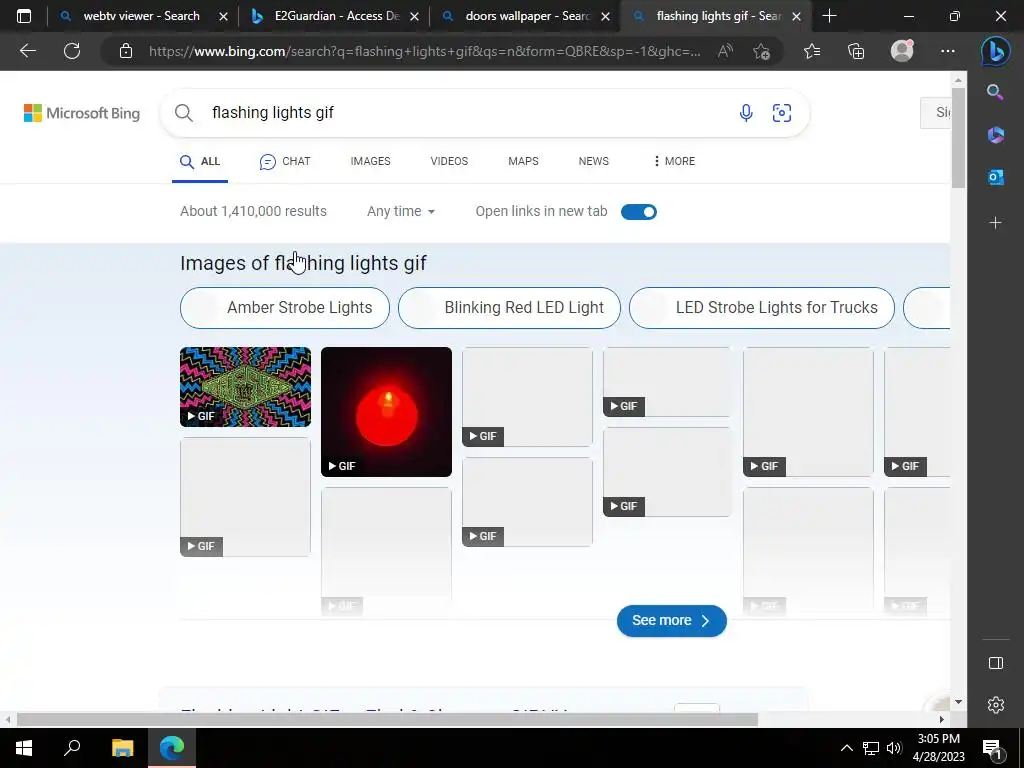Screen dimensions: 1024x768
Task: Open Favorites list icon
Action: [x=812, y=51]
